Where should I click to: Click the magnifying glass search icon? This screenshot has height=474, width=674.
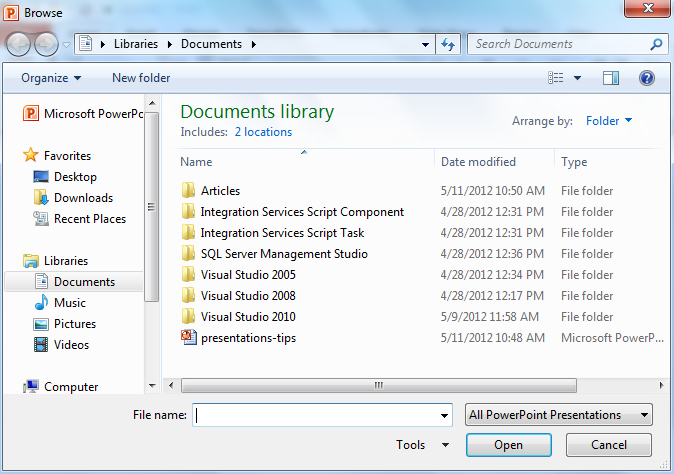pyautogui.click(x=656, y=44)
